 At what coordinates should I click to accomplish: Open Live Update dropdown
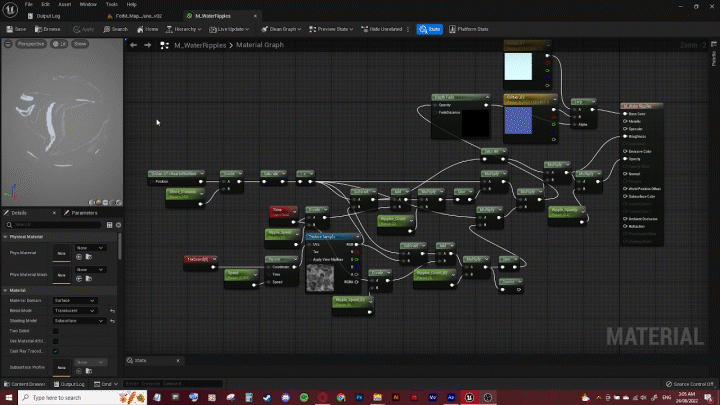point(229,29)
